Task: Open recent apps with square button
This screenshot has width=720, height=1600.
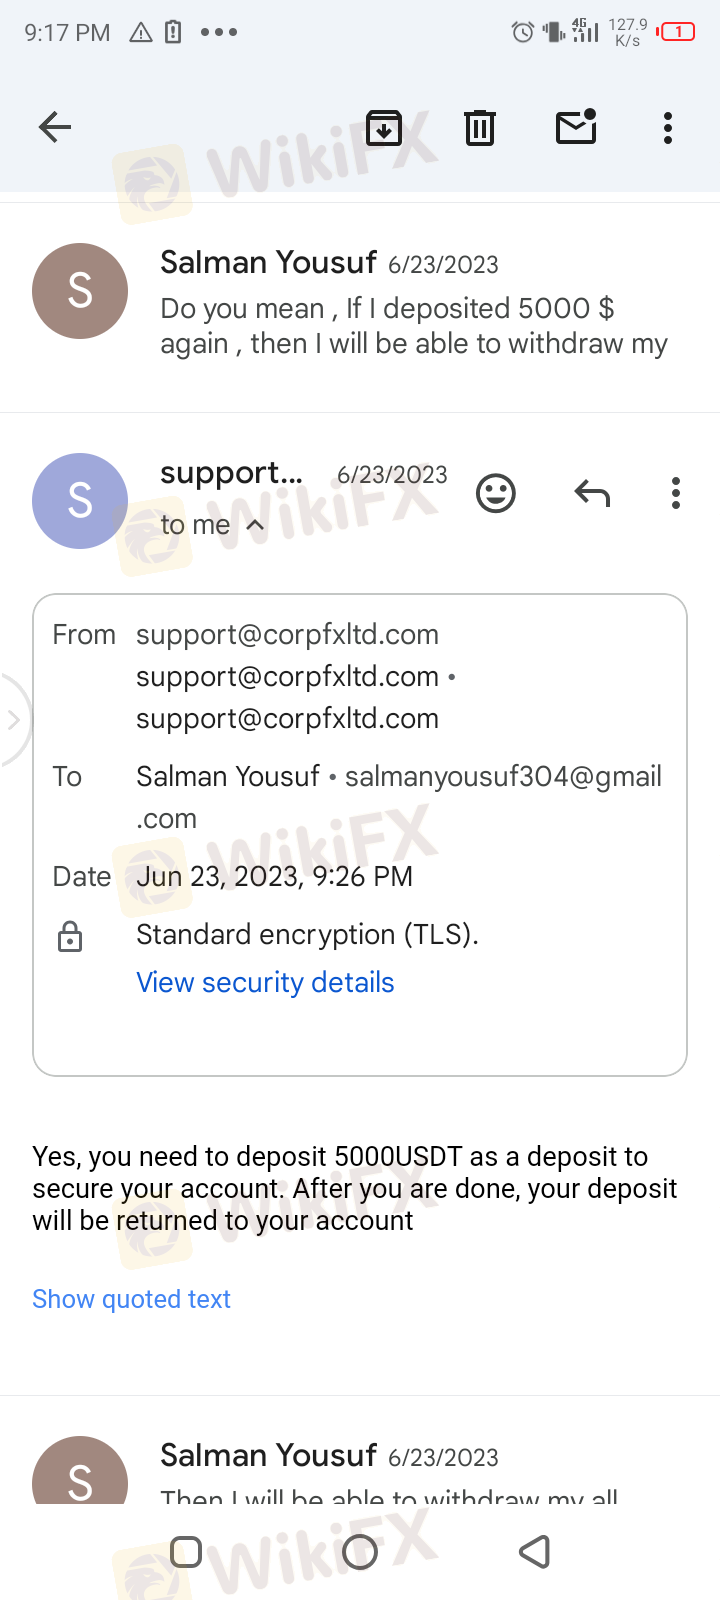Action: pos(186,1552)
